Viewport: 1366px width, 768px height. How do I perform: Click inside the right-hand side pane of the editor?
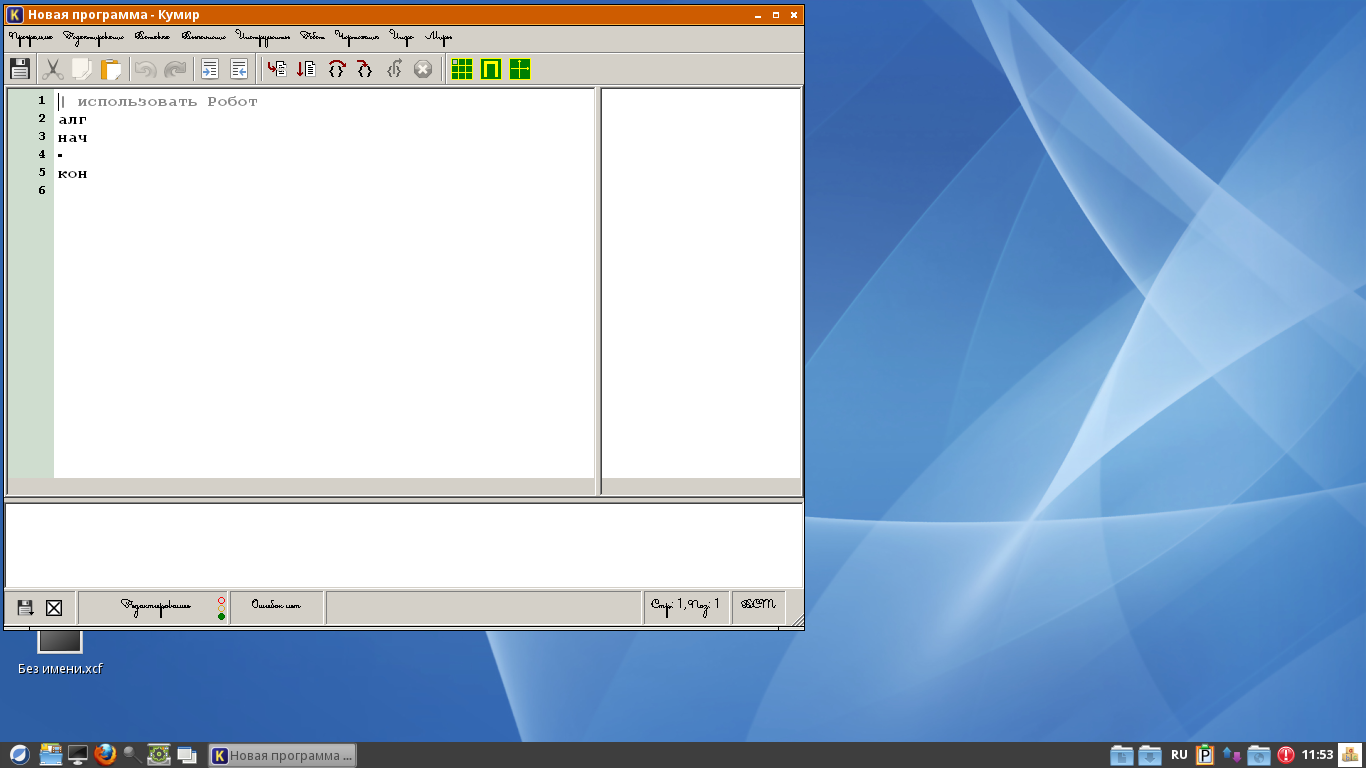pyautogui.click(x=701, y=283)
